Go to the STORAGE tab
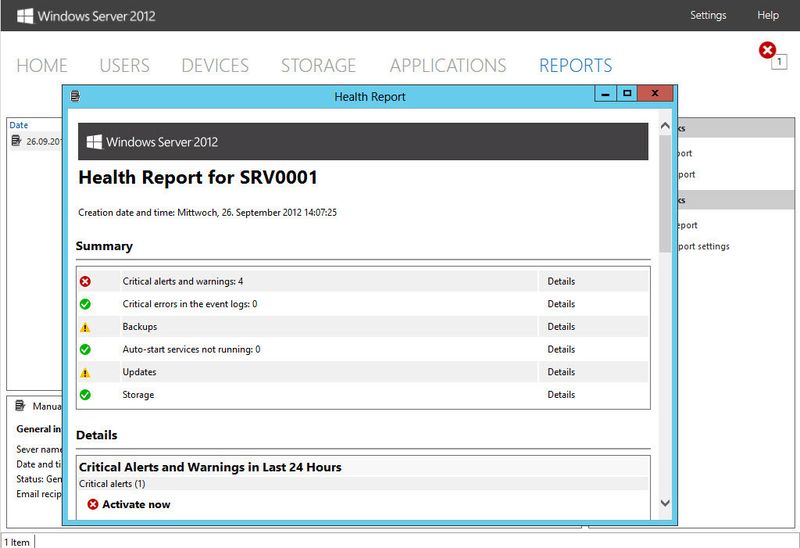 click(318, 66)
